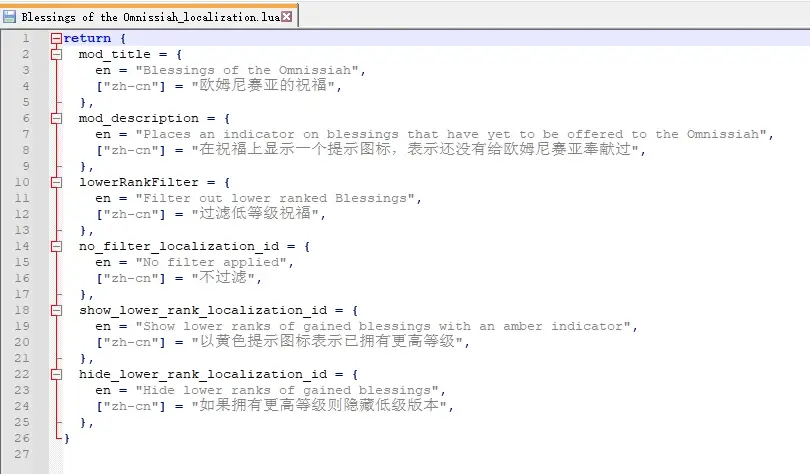
Task: Click the closing brace on line 26
Action: tap(67, 438)
